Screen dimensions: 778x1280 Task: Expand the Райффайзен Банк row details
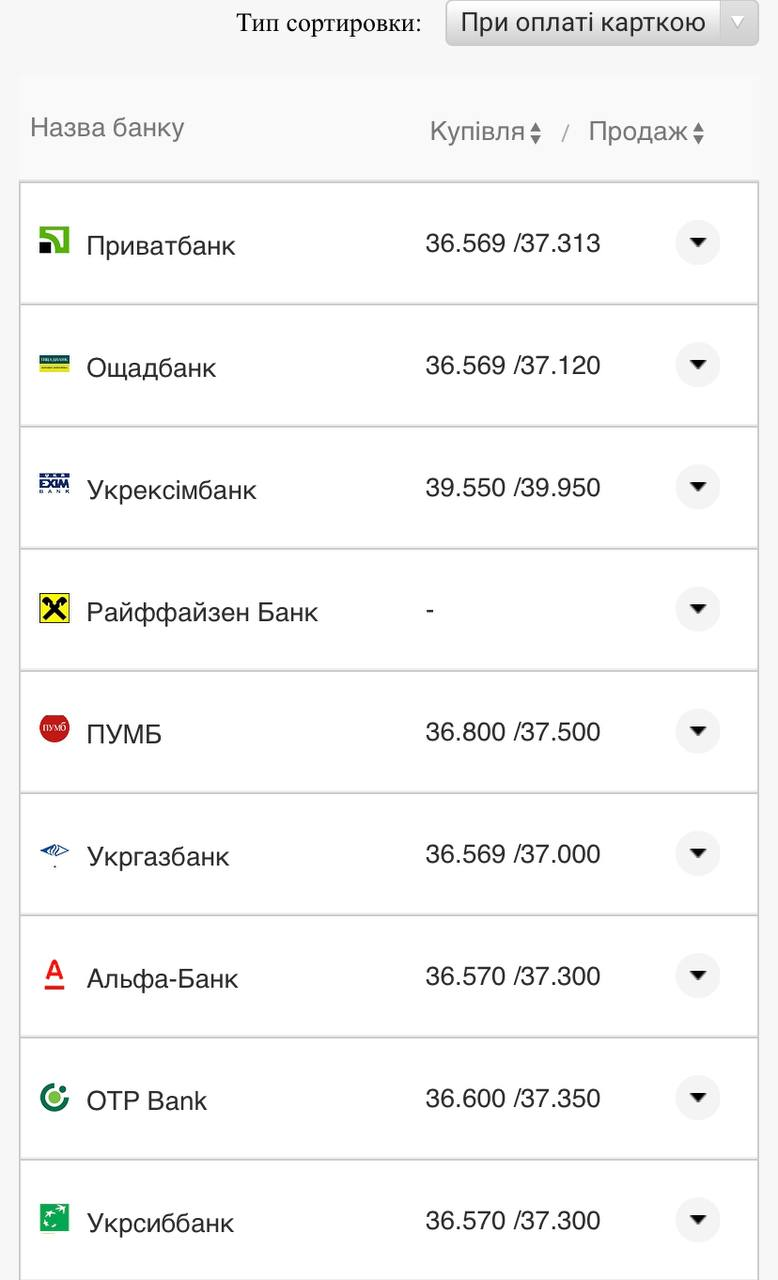[698, 609]
